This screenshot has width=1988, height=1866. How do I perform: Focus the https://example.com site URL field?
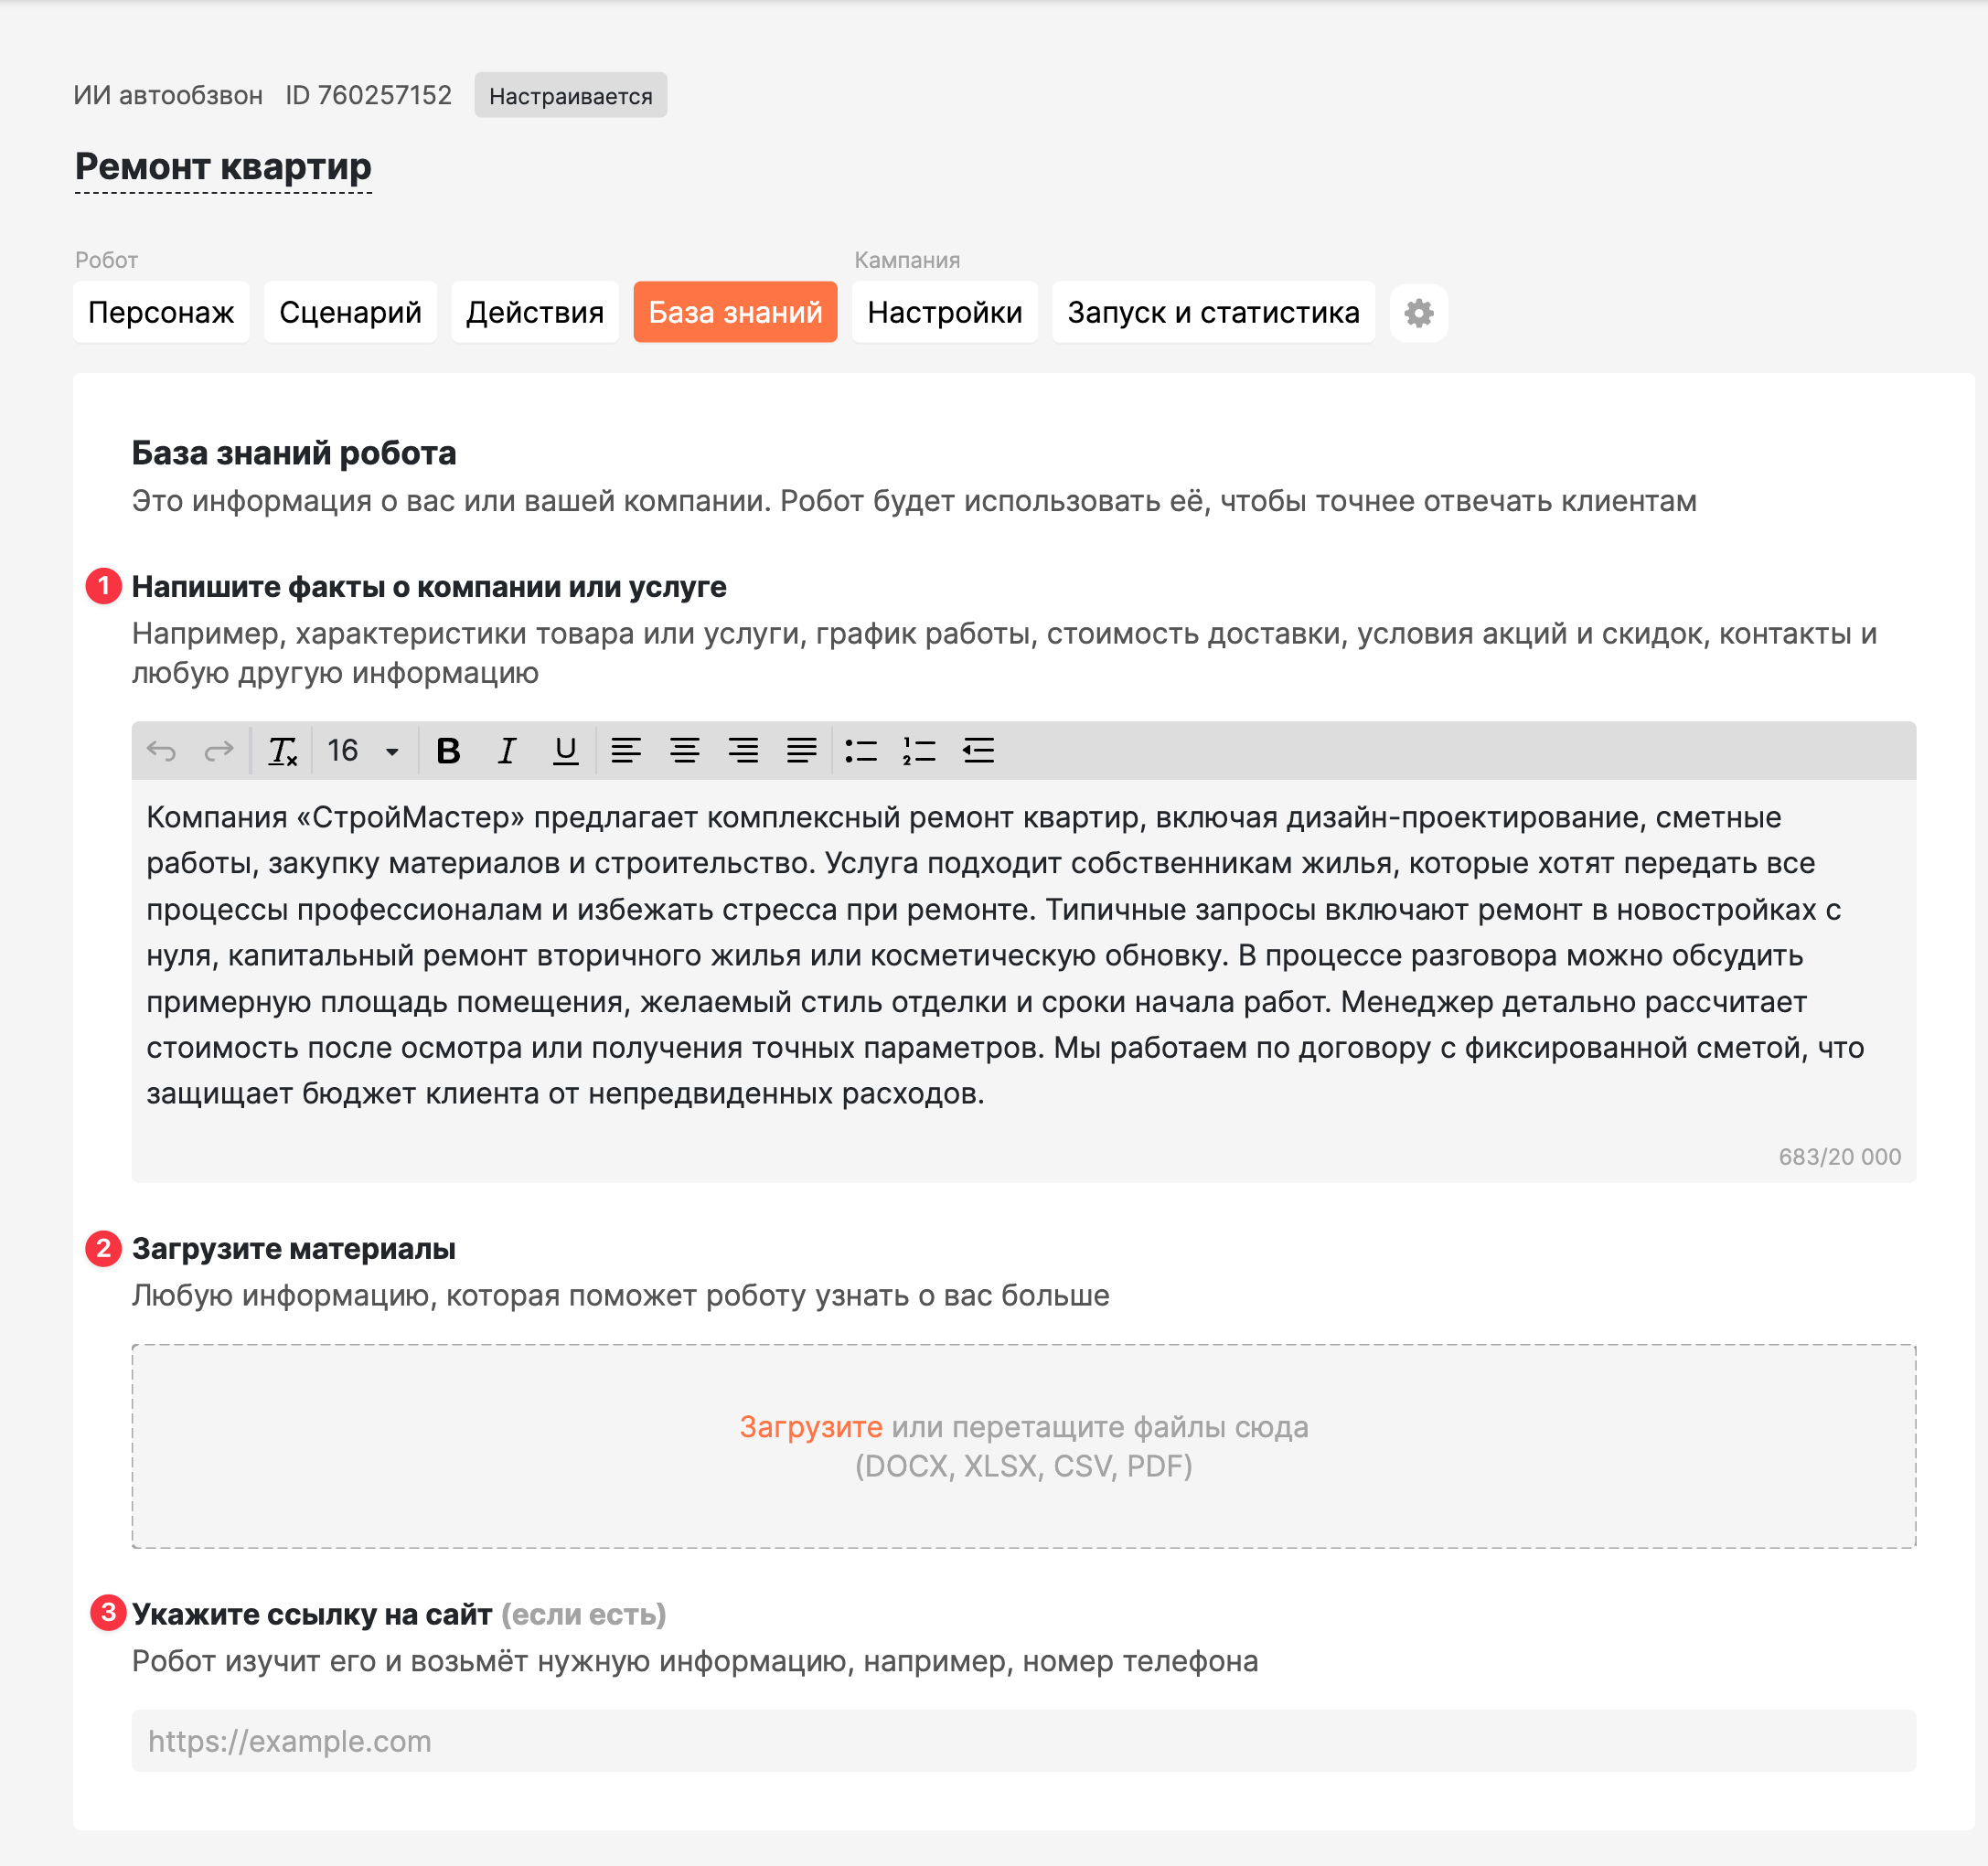pos(1023,1741)
